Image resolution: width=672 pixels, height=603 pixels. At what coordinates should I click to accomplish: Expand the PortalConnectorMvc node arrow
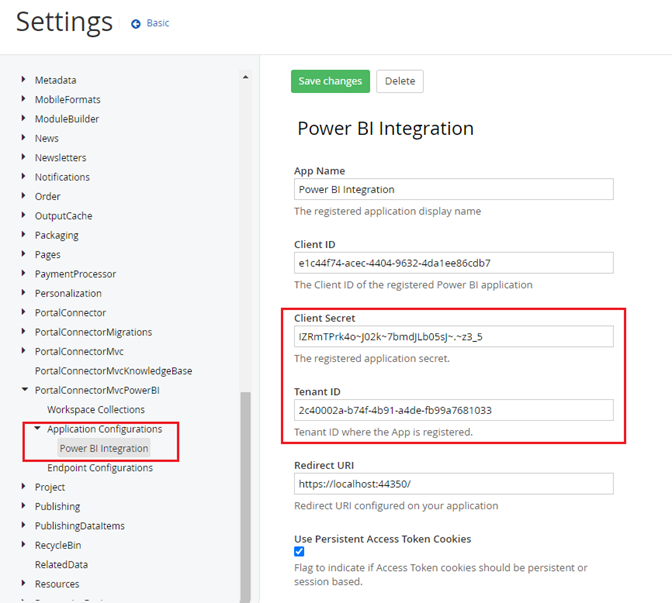(x=24, y=351)
